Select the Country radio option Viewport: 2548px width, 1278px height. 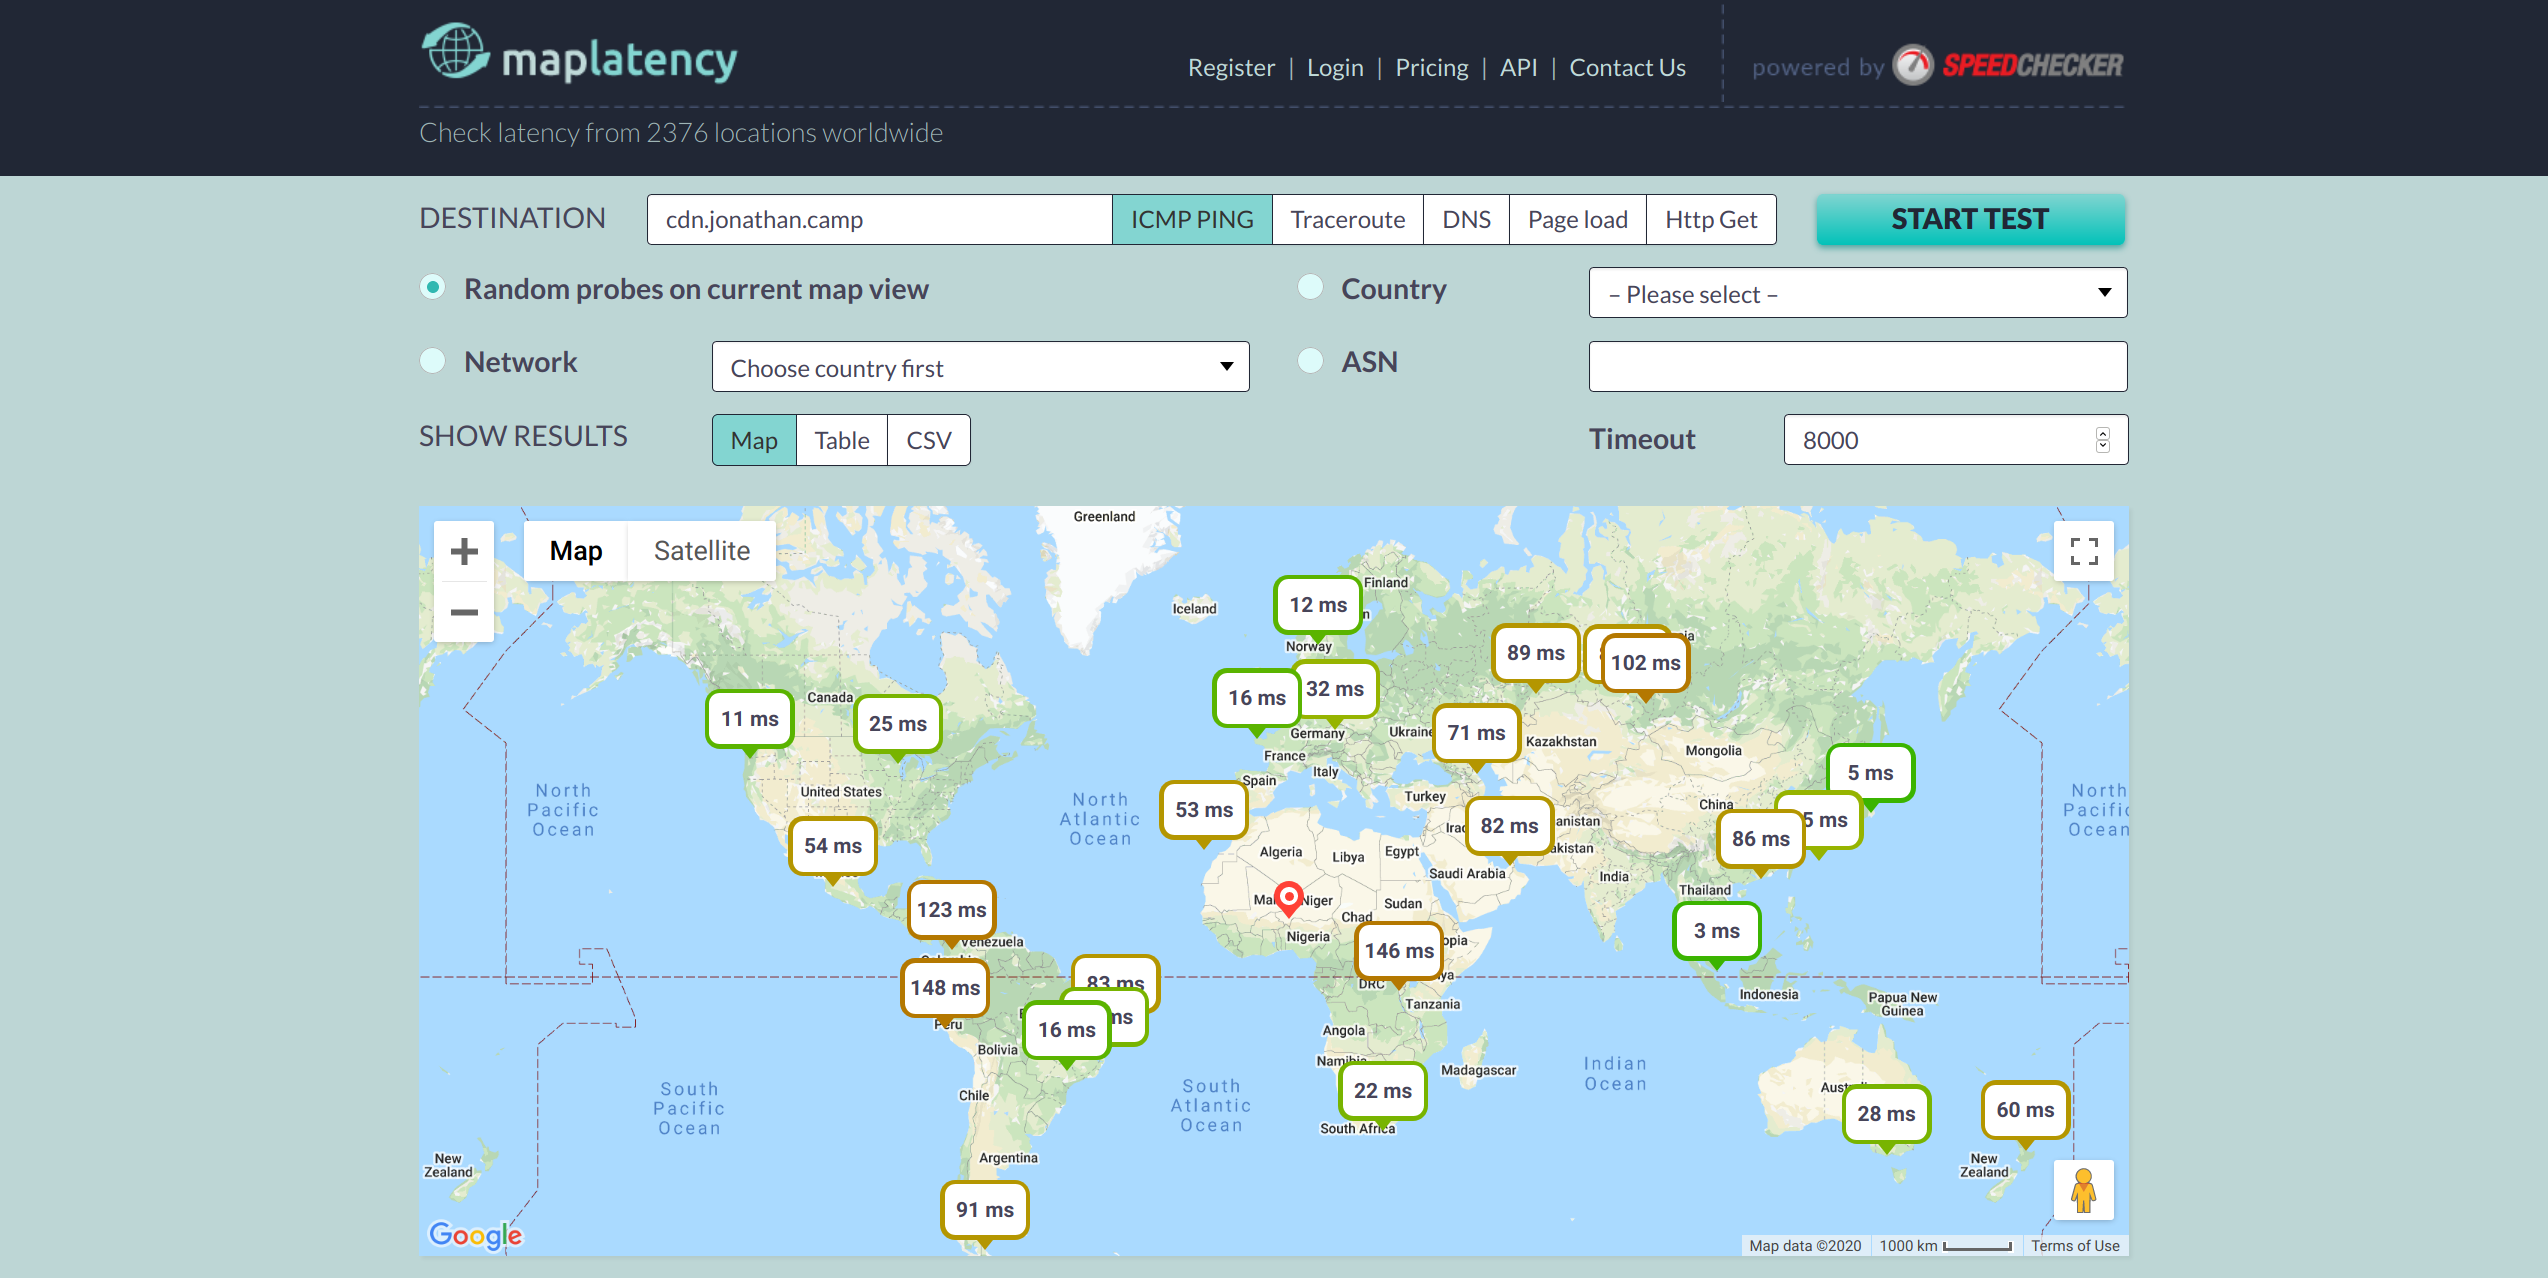point(1310,288)
